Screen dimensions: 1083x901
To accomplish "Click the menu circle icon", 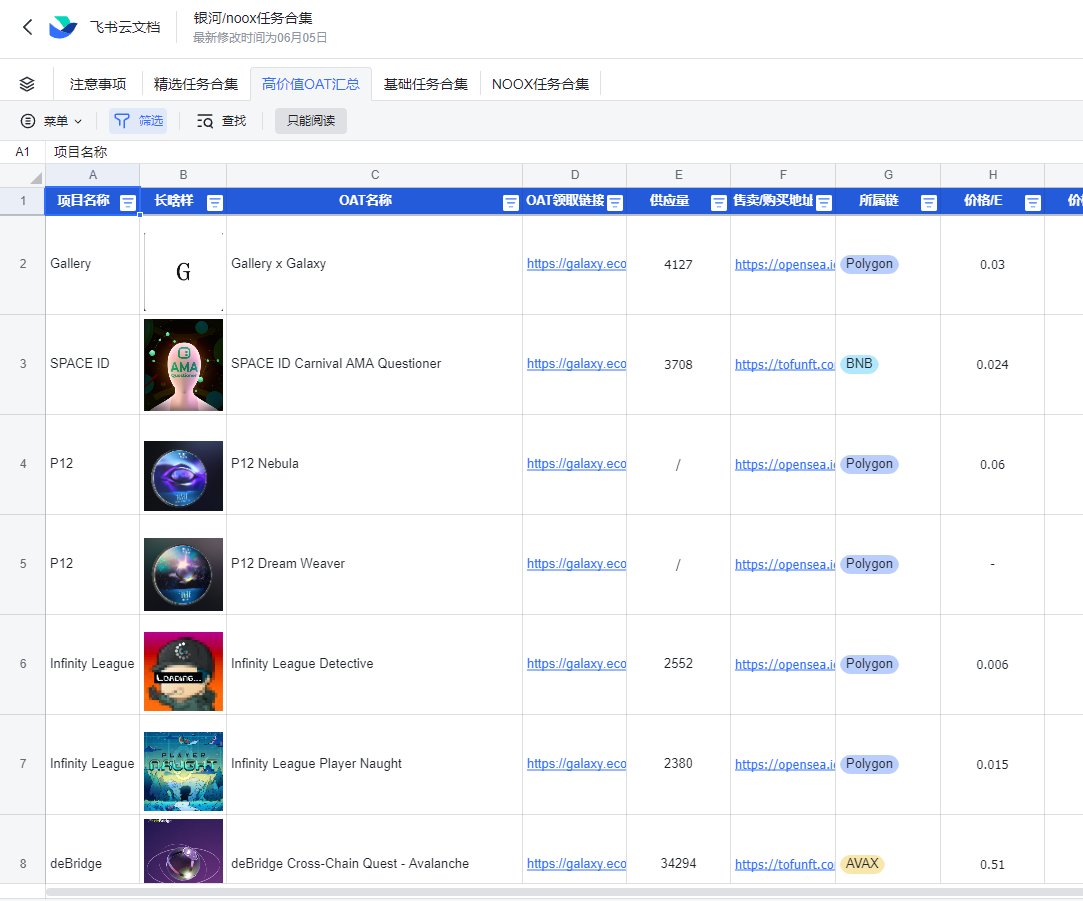I will pos(28,121).
